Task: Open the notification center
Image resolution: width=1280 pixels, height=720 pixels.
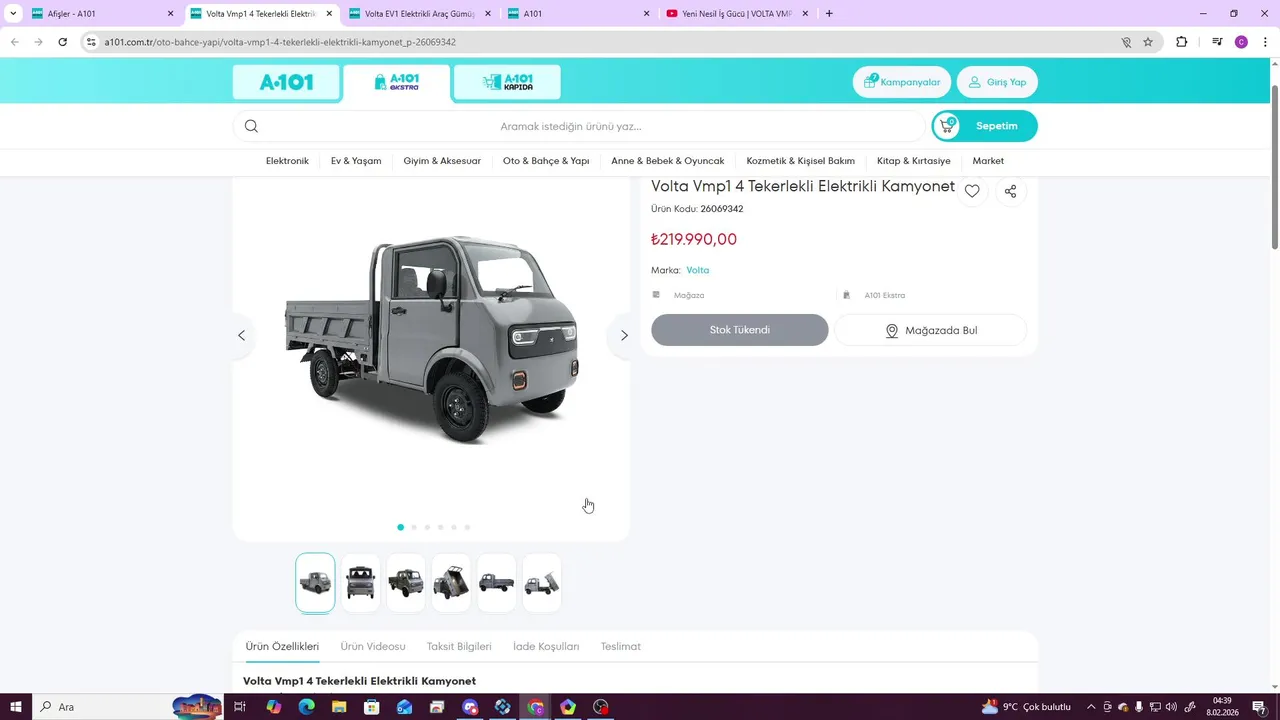Action: [x=1259, y=707]
